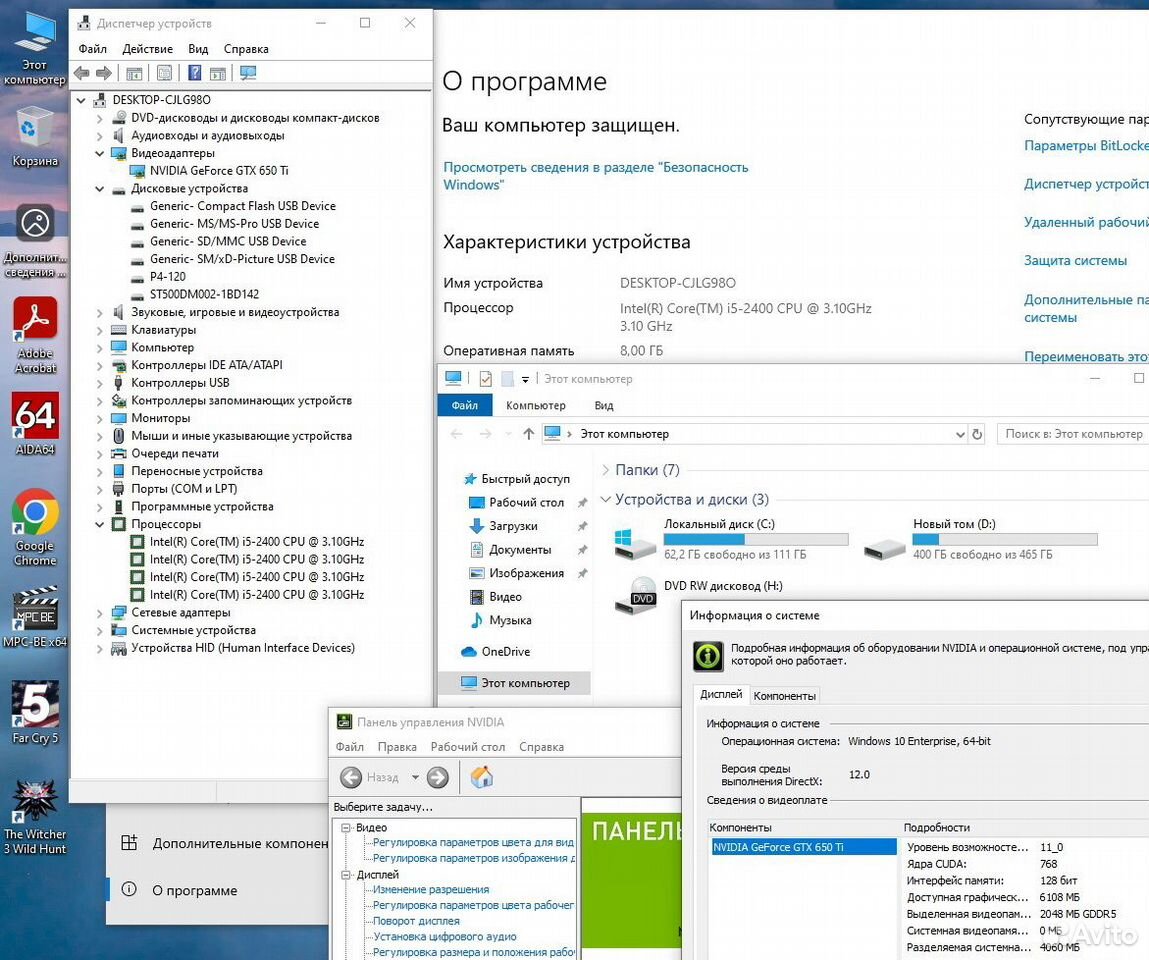Open the Справка menu in Device Manager
This screenshot has height=960, width=1149.
(246, 49)
